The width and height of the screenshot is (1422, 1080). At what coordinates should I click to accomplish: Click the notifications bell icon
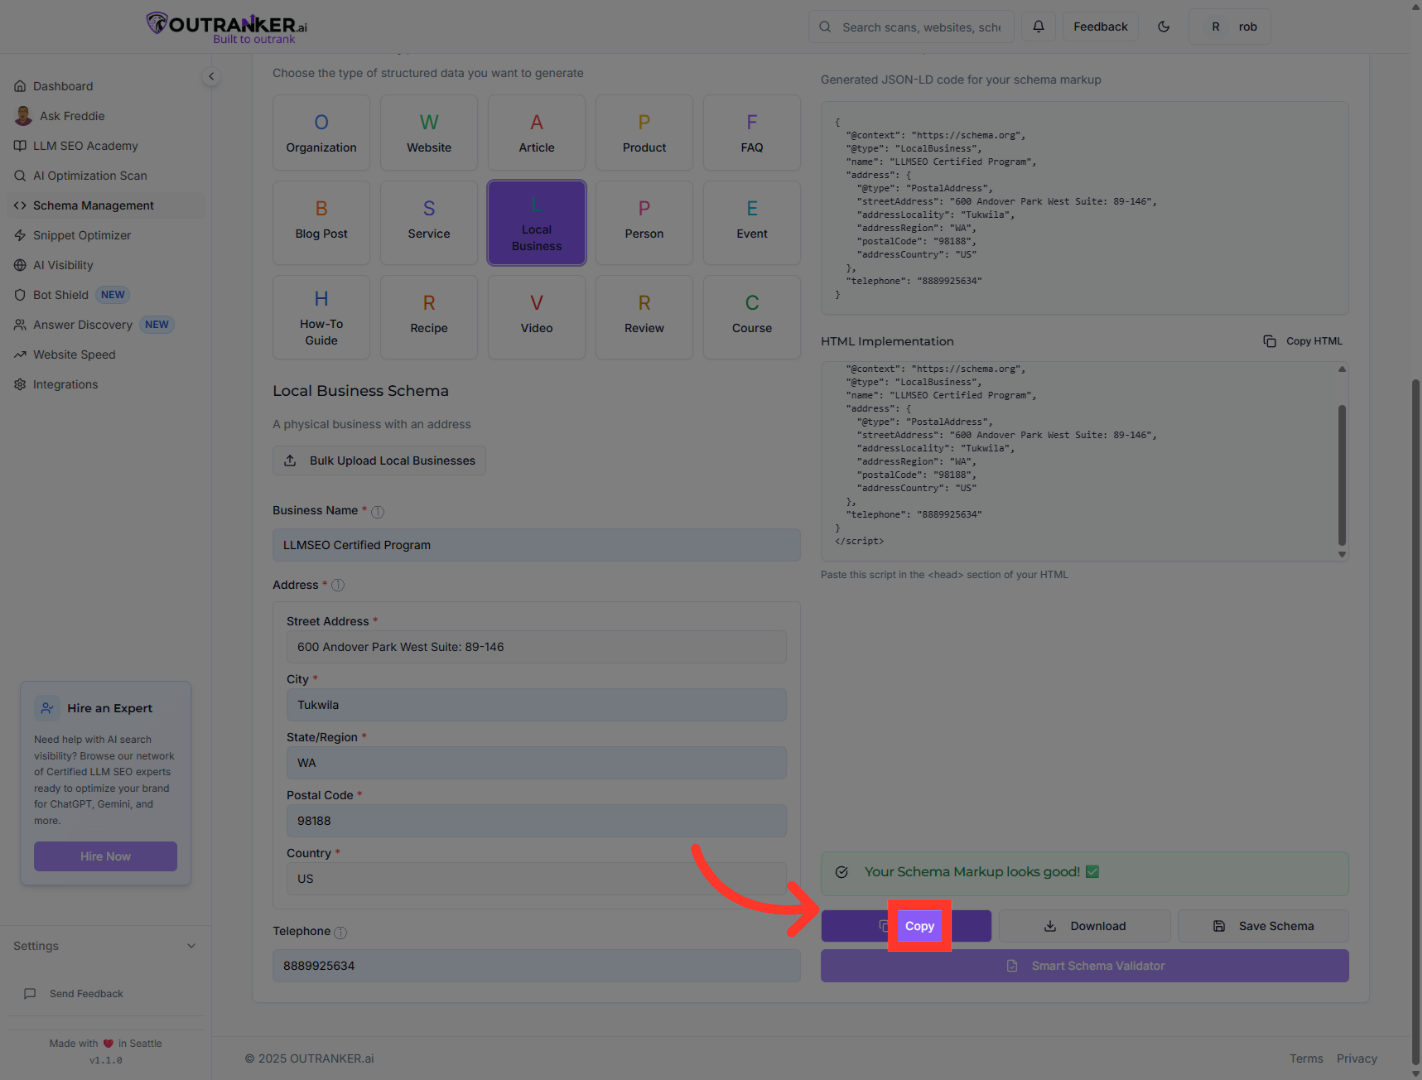tap(1038, 27)
